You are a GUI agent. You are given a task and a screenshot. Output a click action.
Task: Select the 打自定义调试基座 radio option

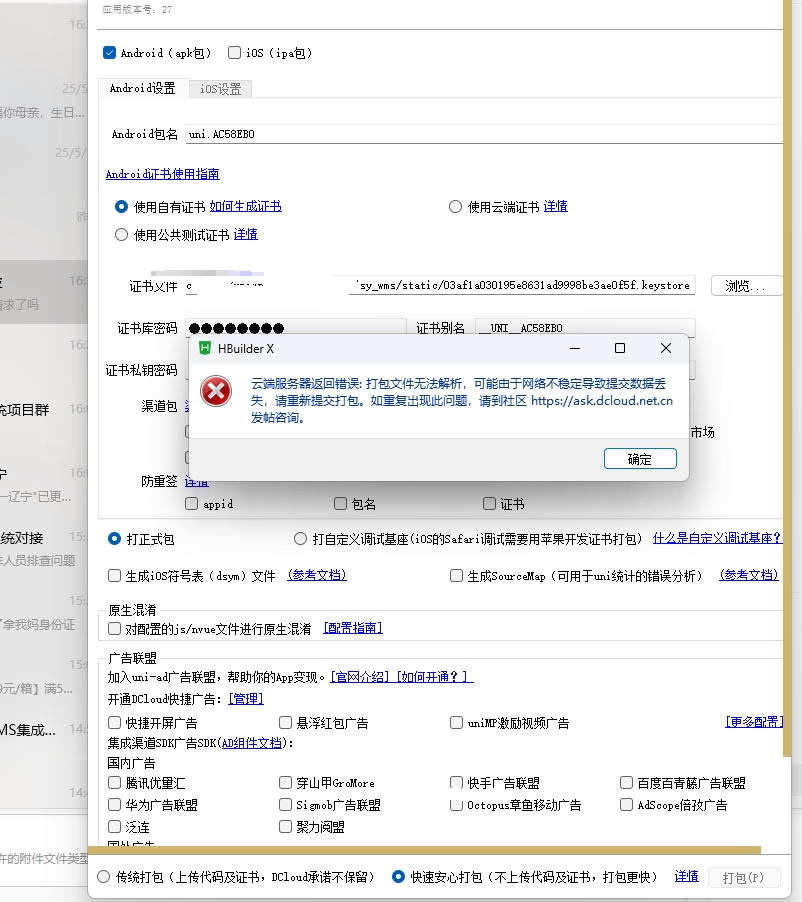pos(300,539)
